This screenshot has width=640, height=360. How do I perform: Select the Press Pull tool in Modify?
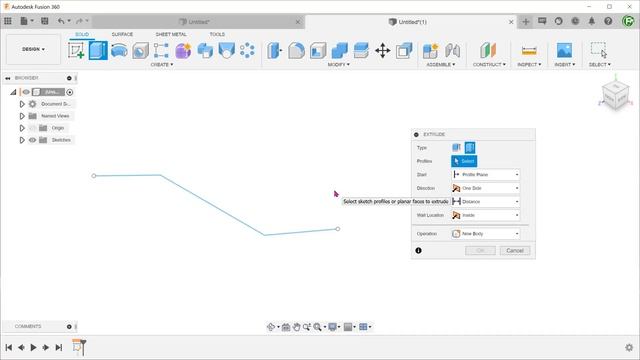pyautogui.click(x=275, y=51)
